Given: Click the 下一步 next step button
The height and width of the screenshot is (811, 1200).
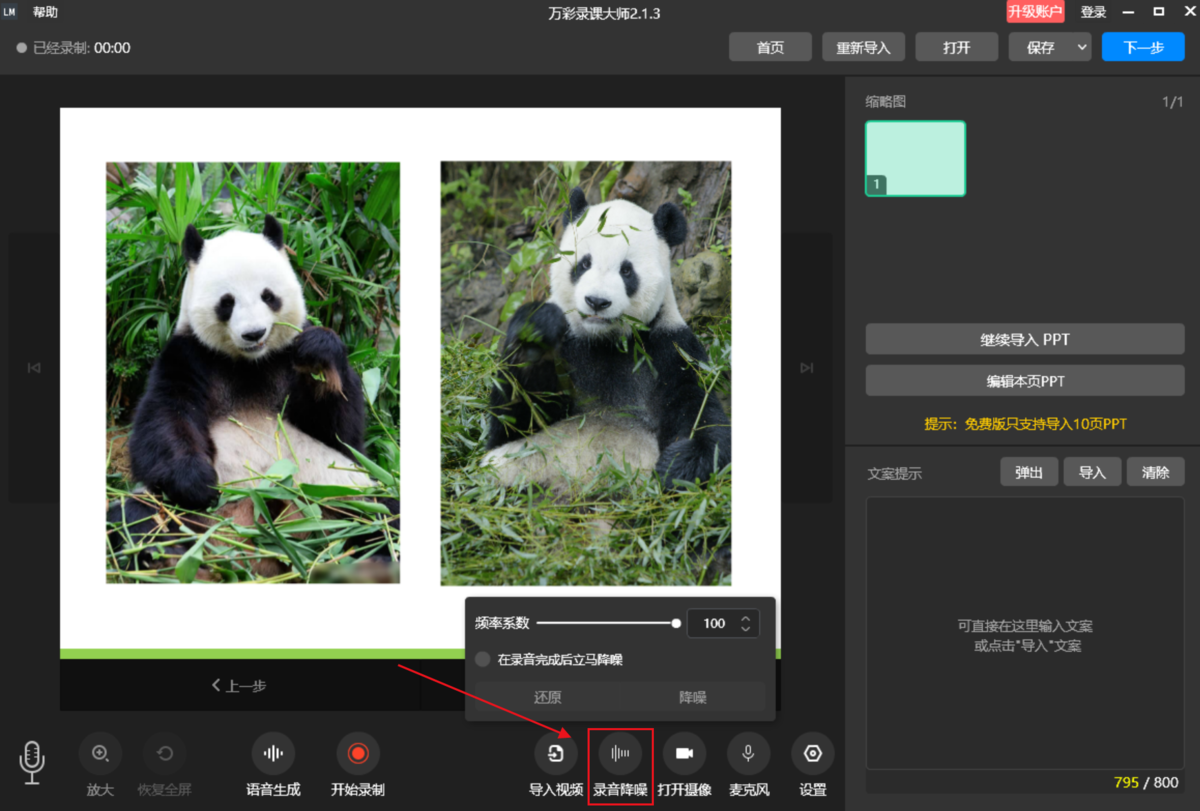Looking at the screenshot, I should tap(1143, 47).
